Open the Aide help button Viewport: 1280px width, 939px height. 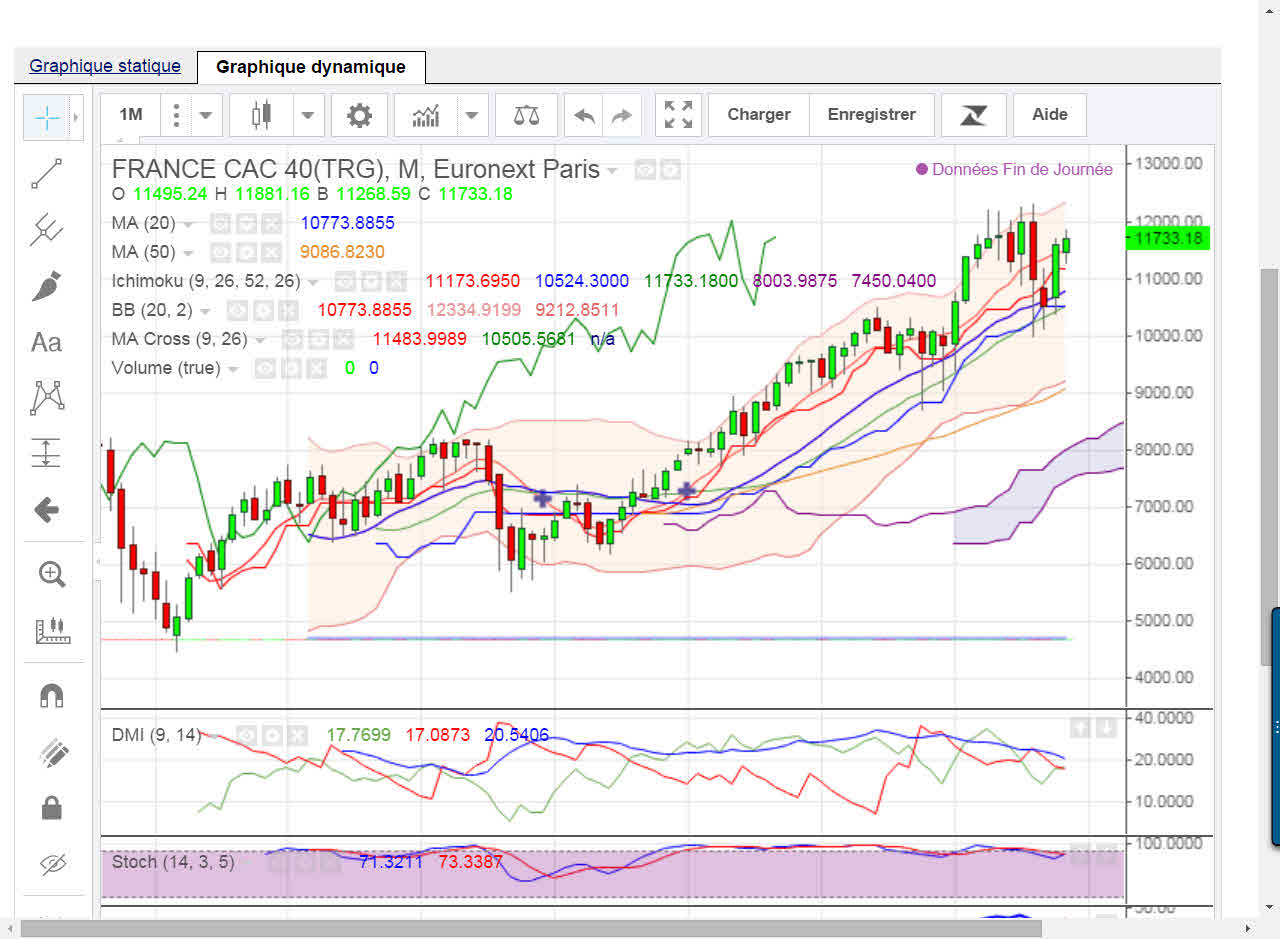point(1050,115)
